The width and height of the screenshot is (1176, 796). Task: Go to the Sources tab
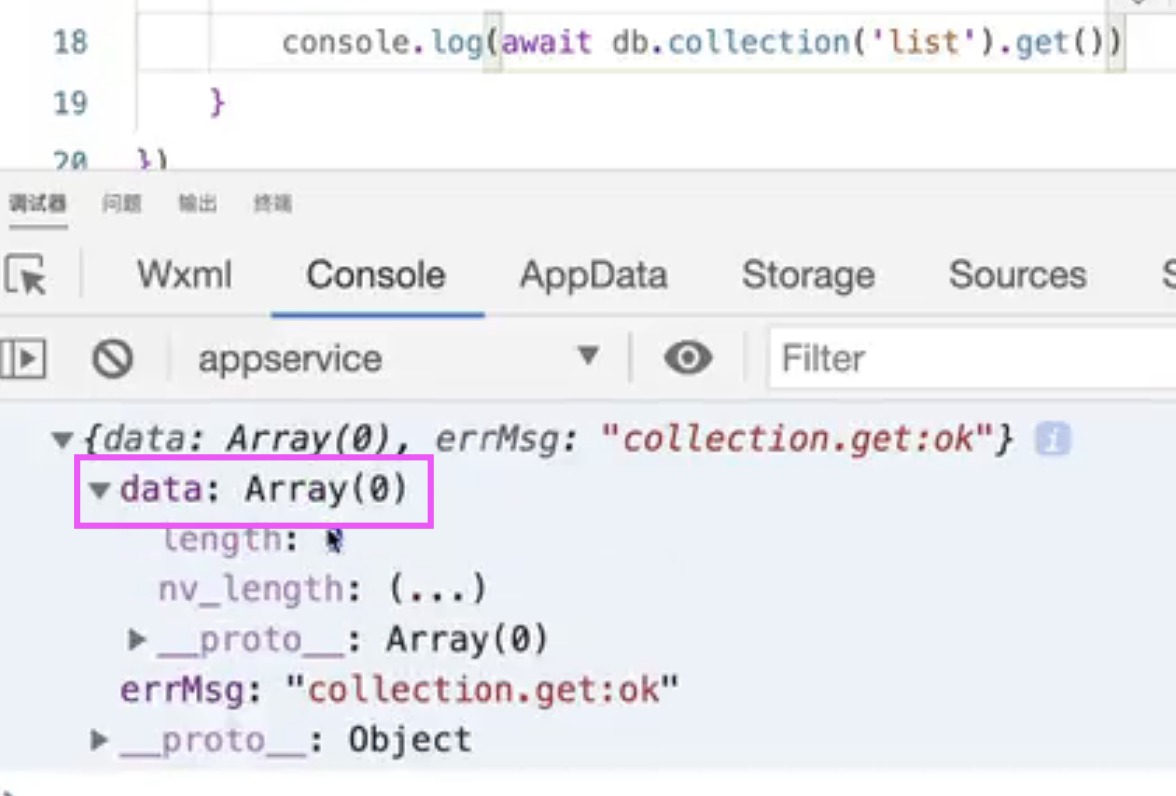(x=1017, y=275)
